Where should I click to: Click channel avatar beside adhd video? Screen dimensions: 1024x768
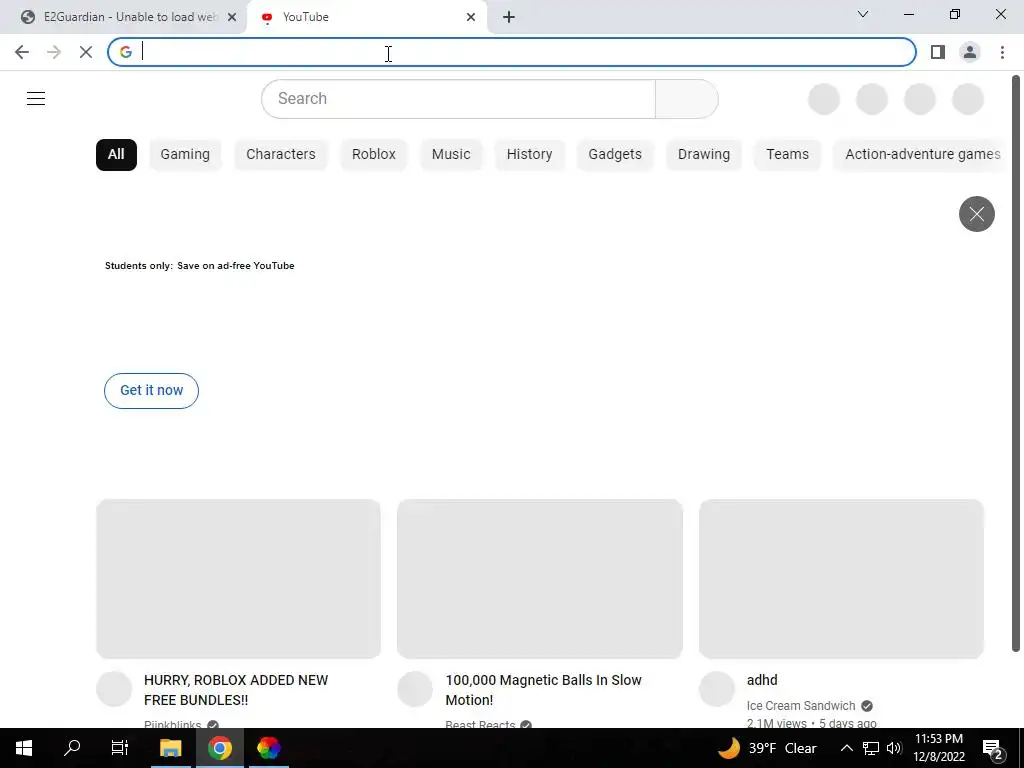click(716, 689)
